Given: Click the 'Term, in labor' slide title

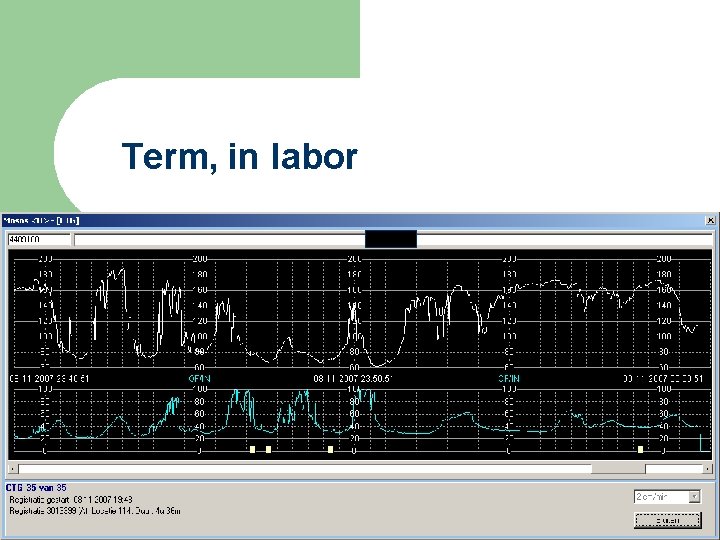Looking at the screenshot, I should (x=239, y=156).
